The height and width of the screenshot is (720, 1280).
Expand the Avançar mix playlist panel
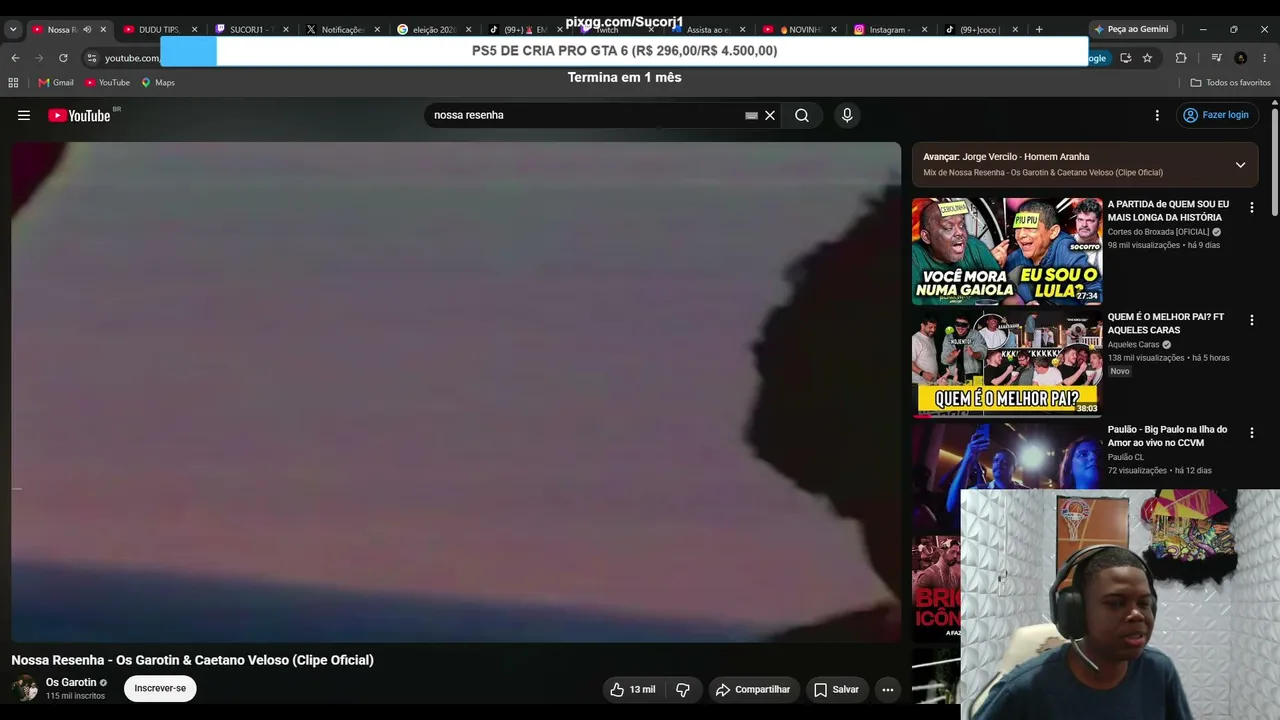[x=1240, y=165]
